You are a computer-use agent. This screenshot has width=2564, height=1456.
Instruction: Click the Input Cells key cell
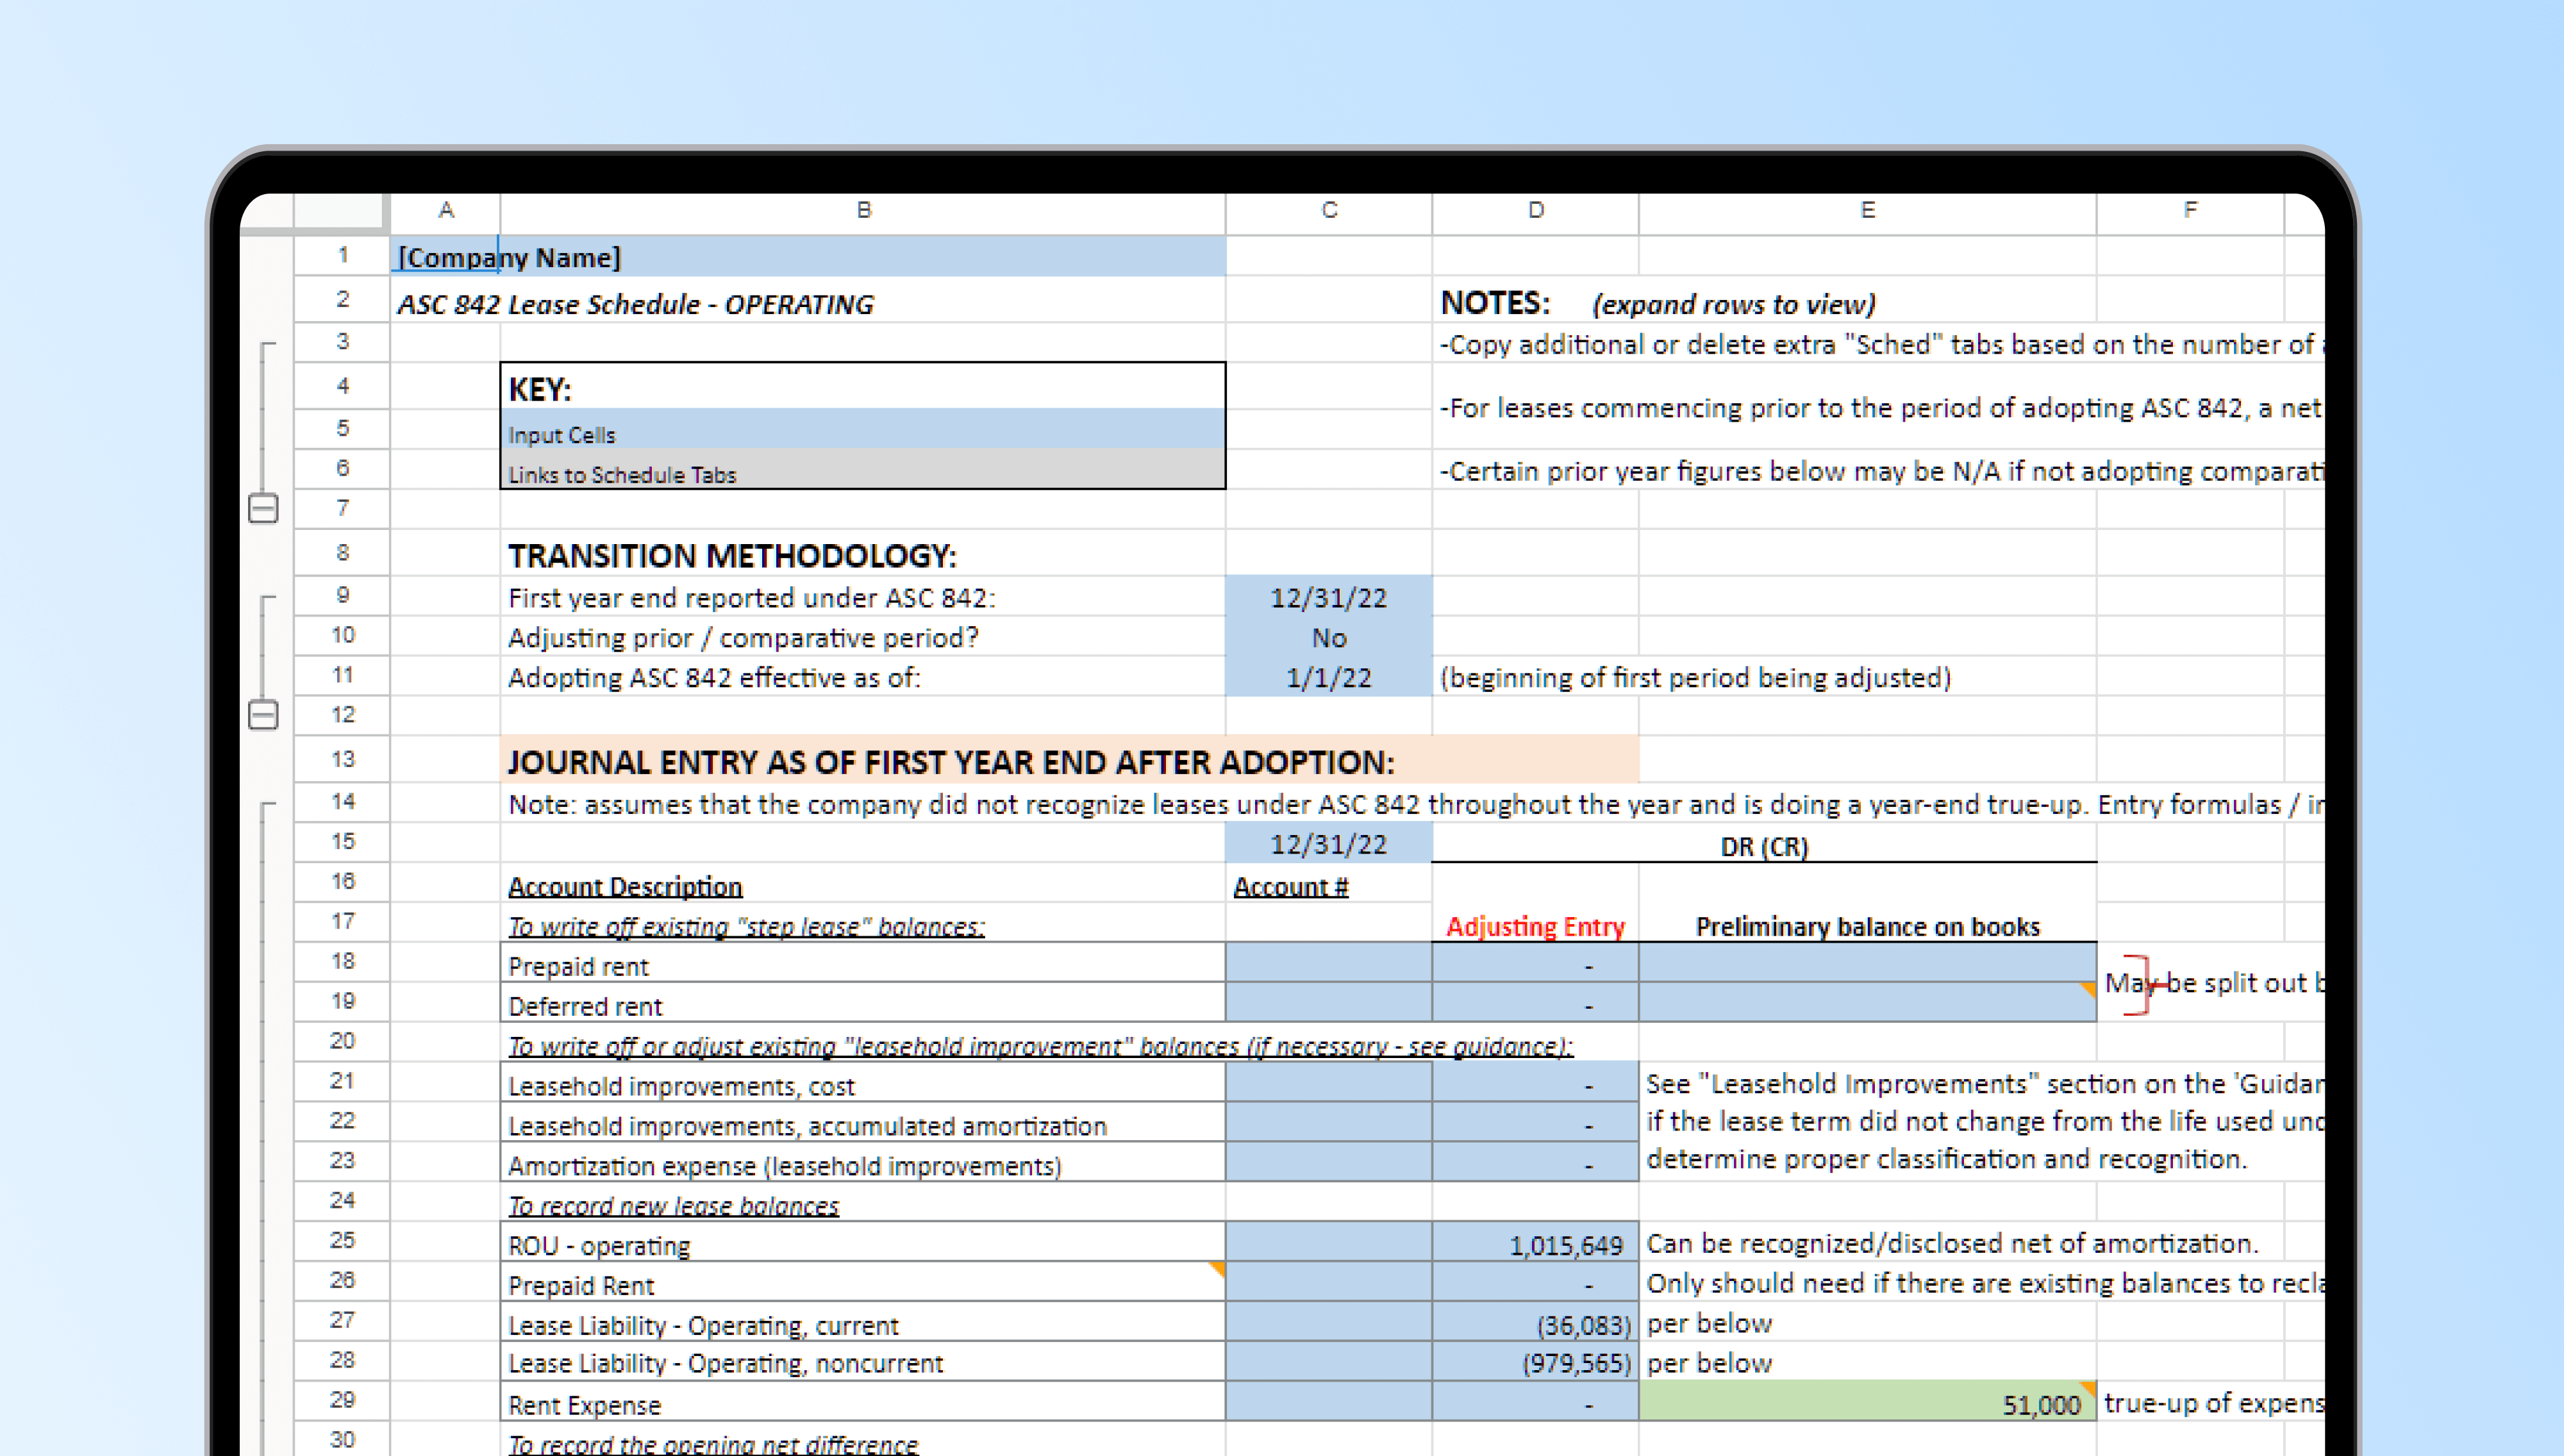tap(863, 430)
